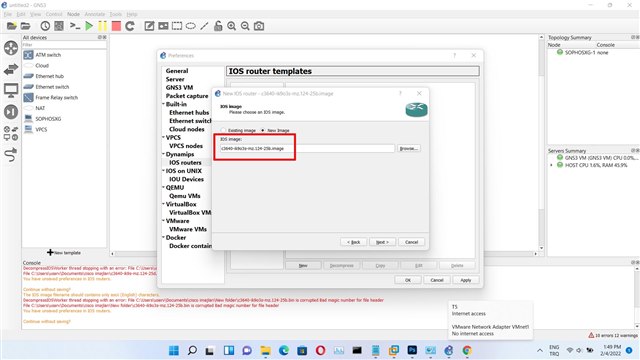Open the File menu

pyautogui.click(x=8, y=14)
